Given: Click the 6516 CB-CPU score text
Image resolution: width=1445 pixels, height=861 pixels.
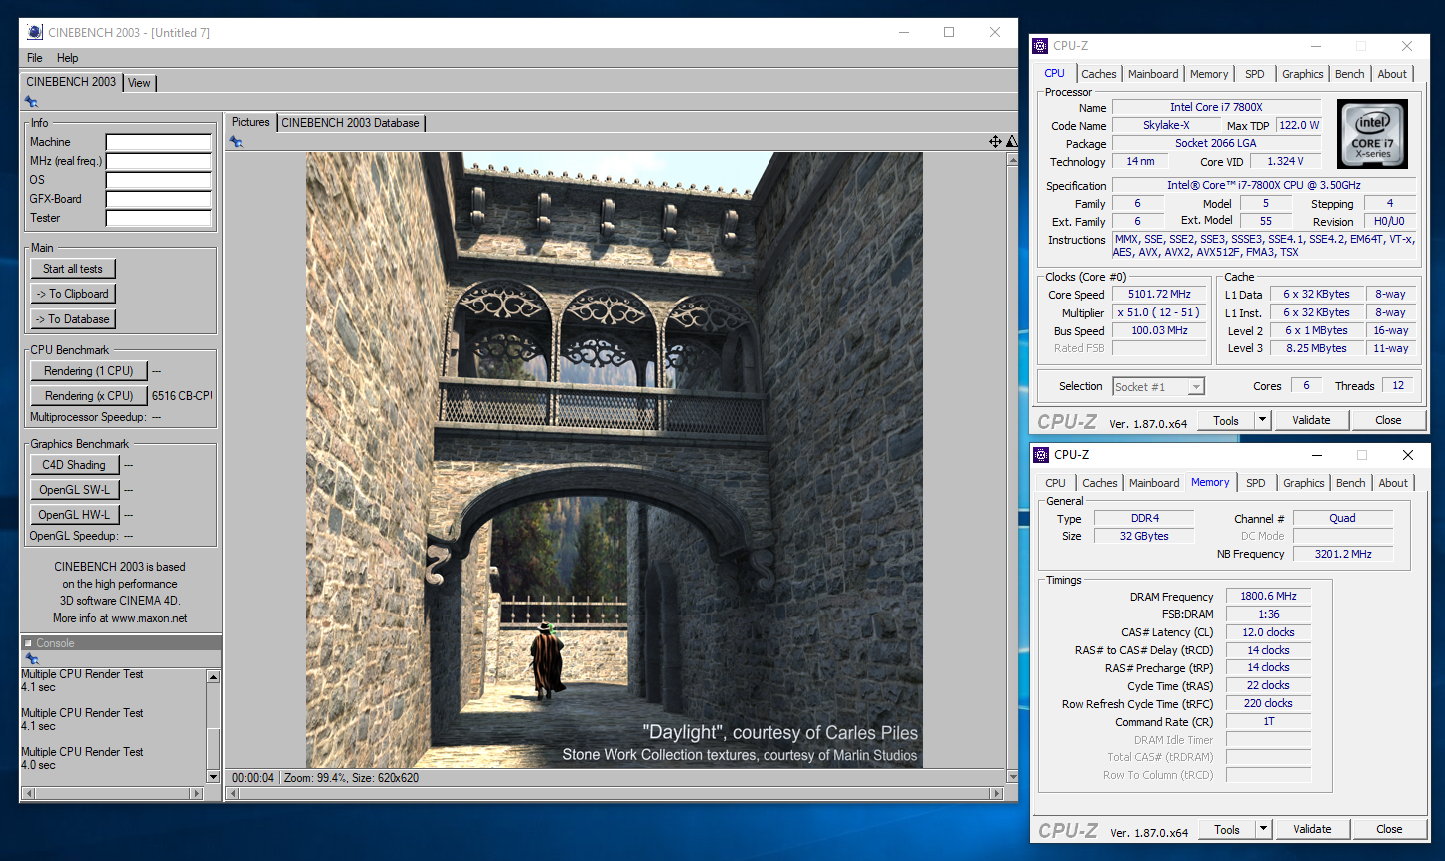Looking at the screenshot, I should (x=182, y=396).
